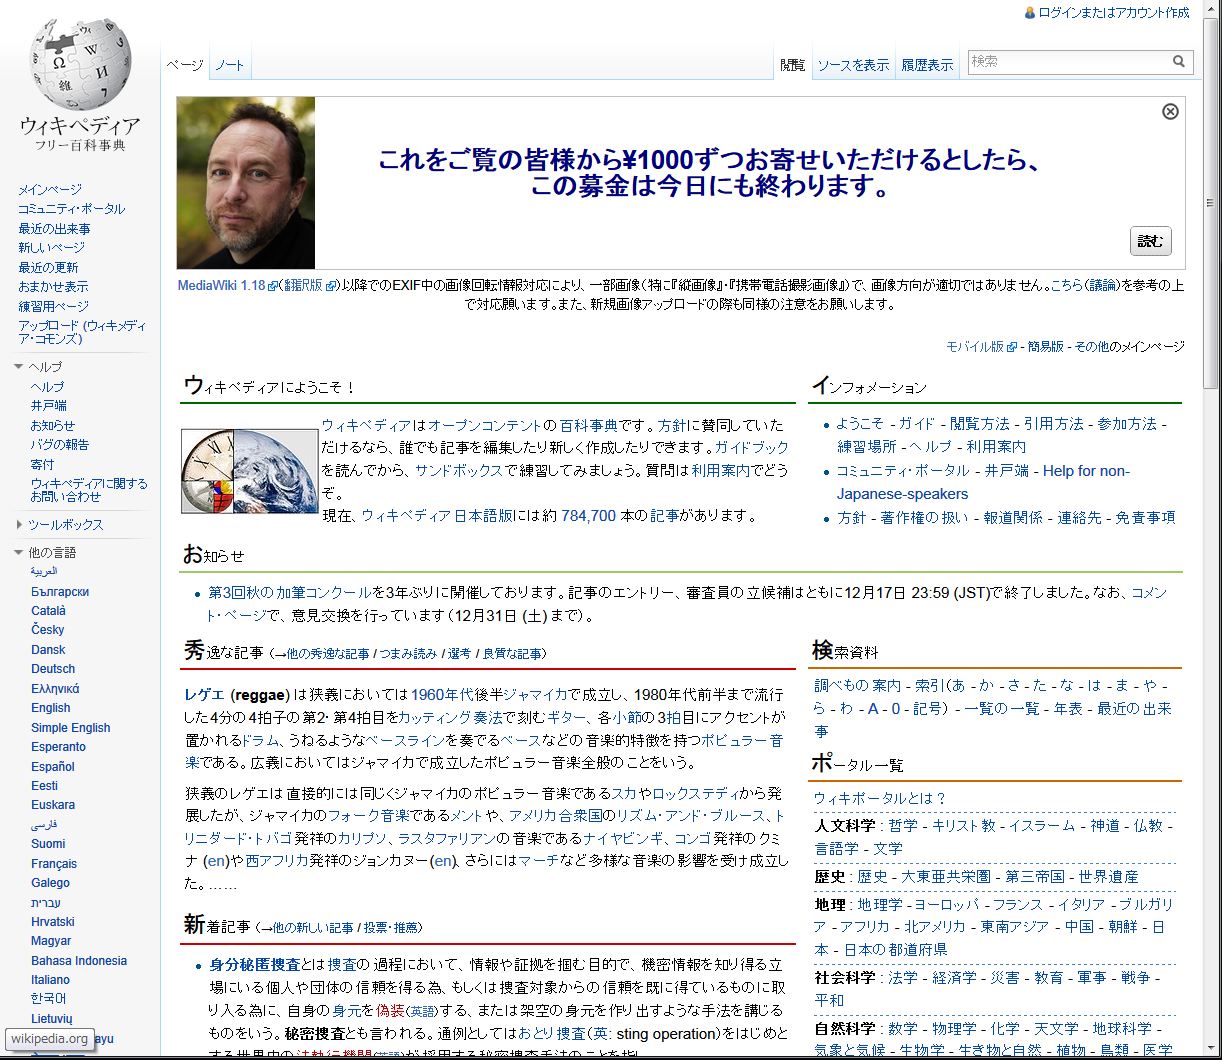Select Deutsch language link

coord(53,669)
